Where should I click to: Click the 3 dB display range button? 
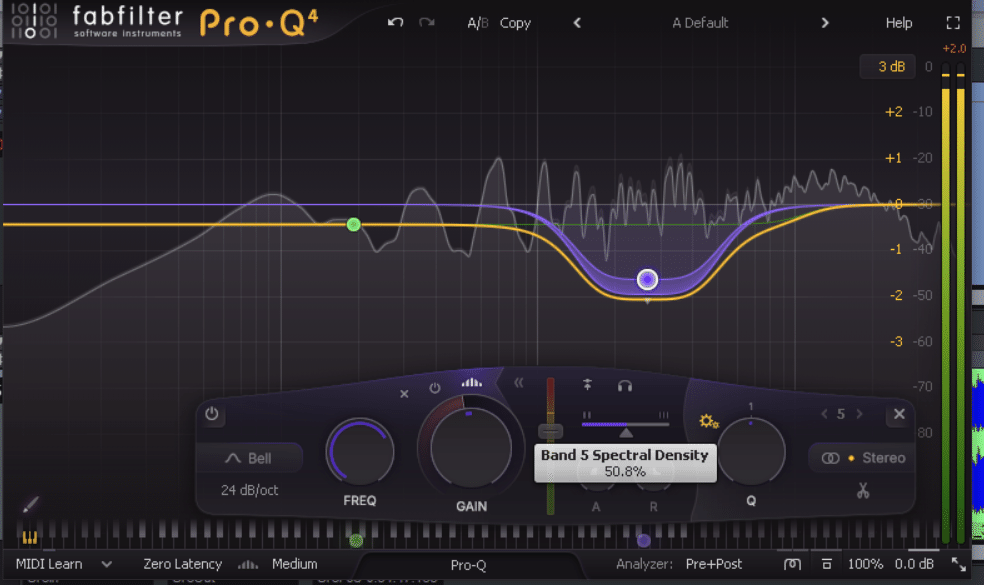tap(887, 66)
